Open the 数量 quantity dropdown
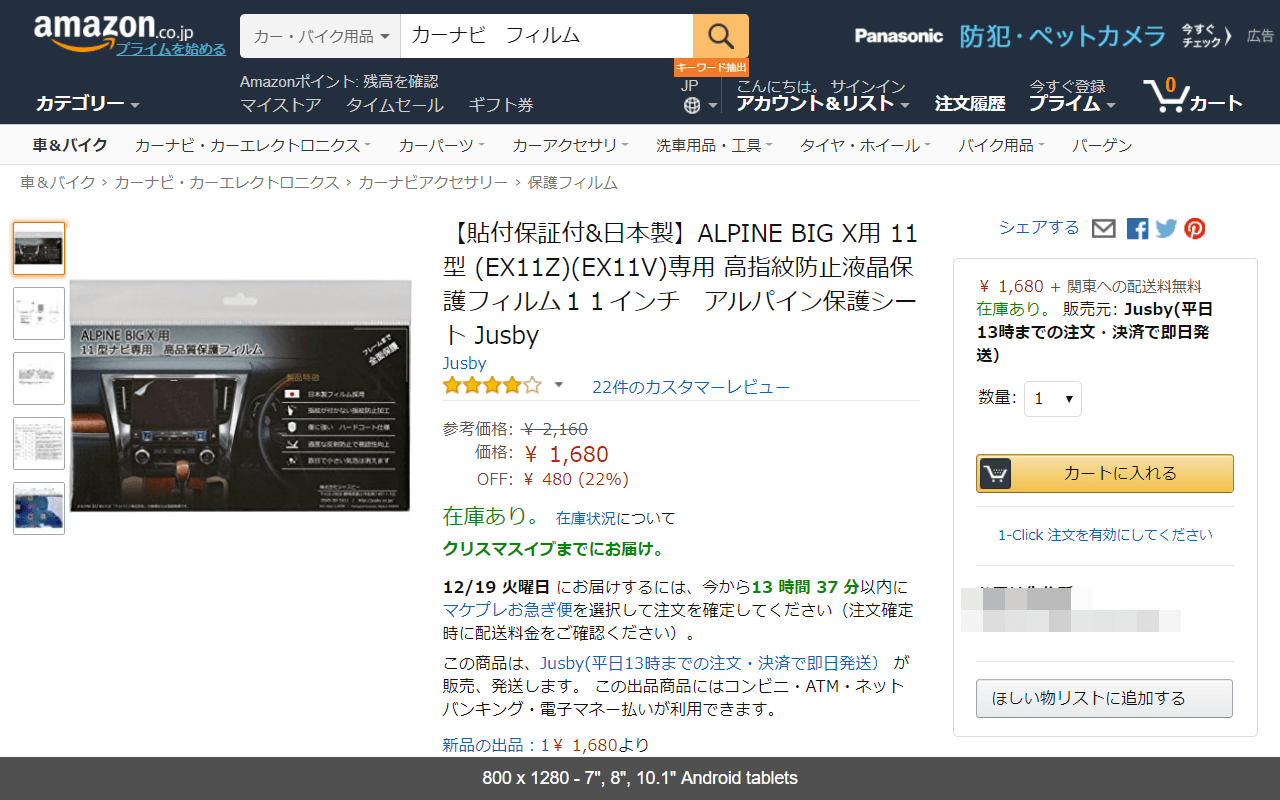The image size is (1280, 800). pyautogui.click(x=1053, y=398)
